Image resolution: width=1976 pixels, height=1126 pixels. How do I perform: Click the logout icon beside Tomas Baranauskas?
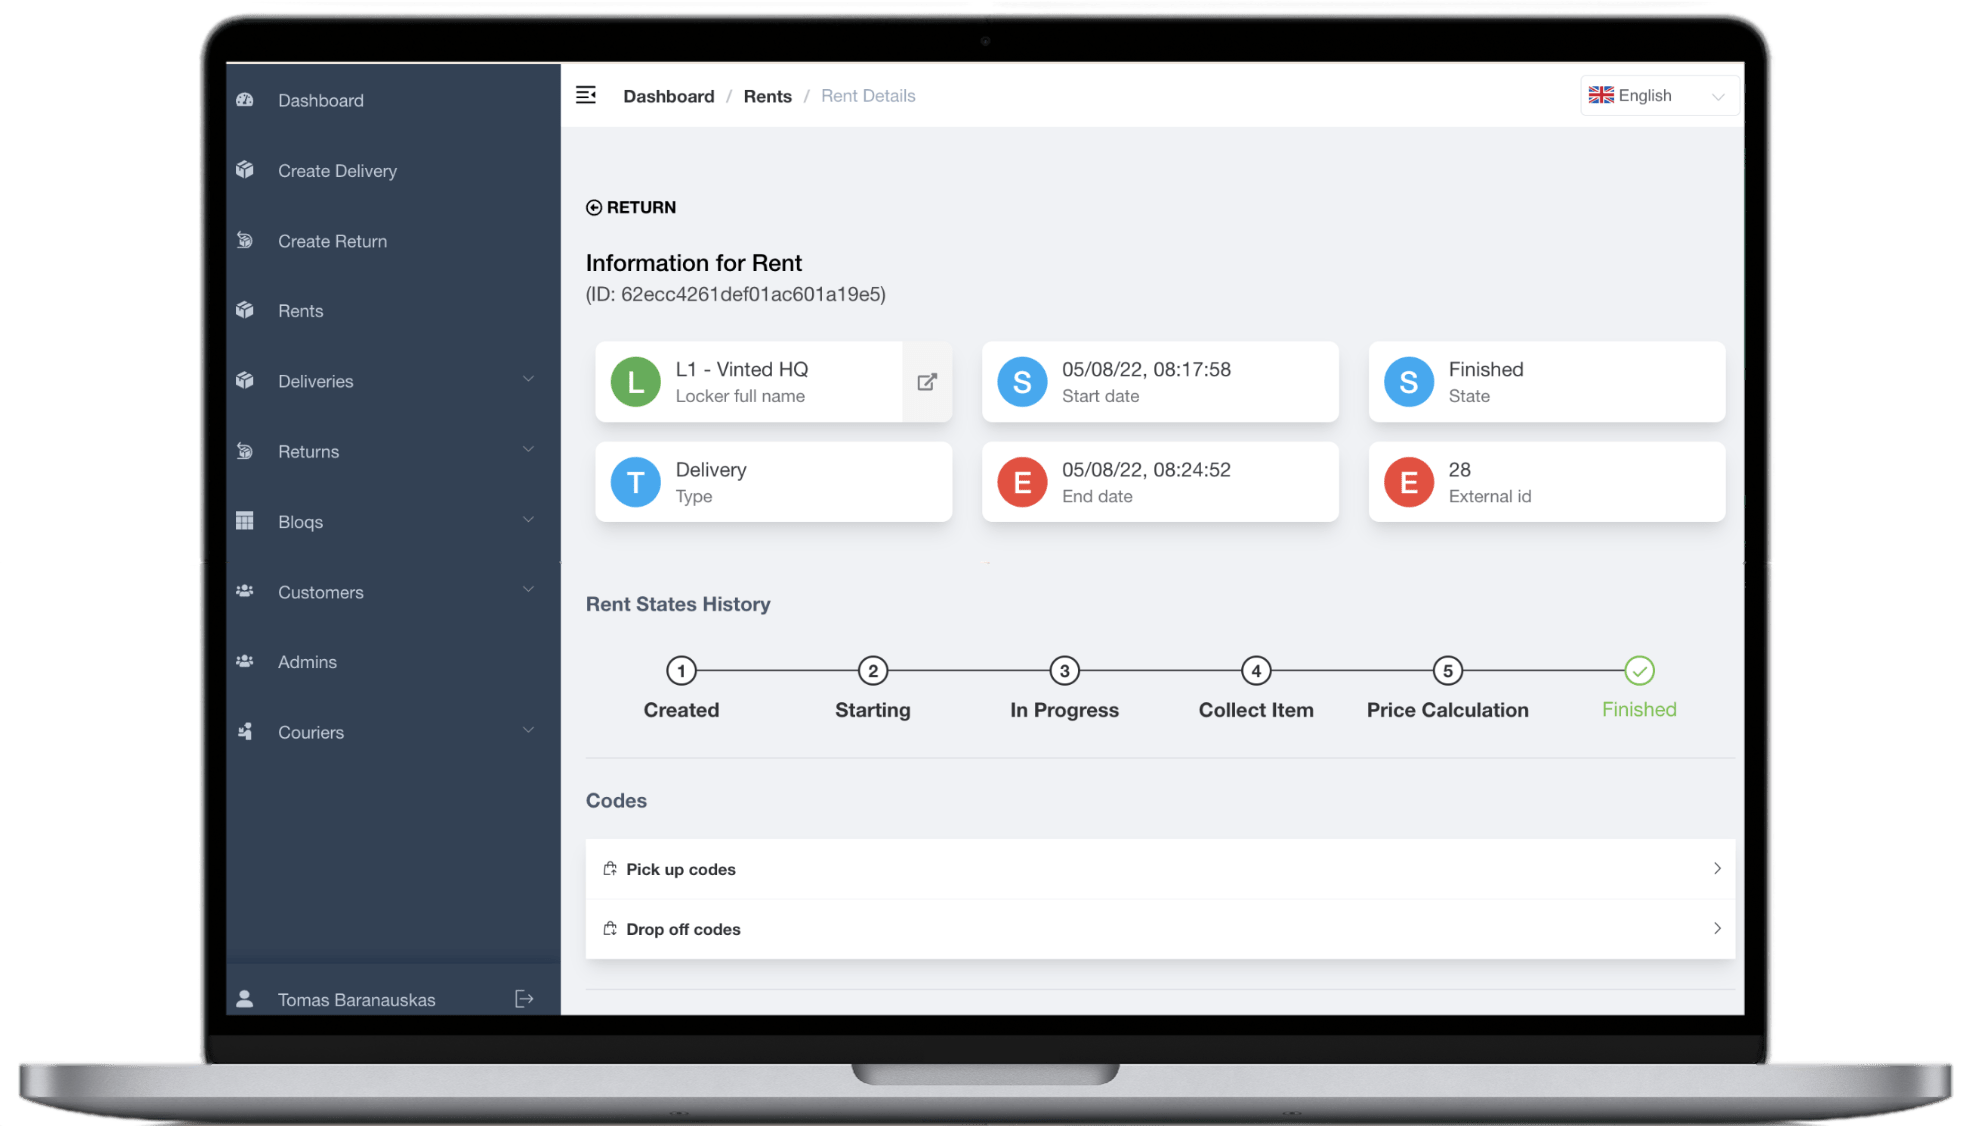[x=524, y=999]
